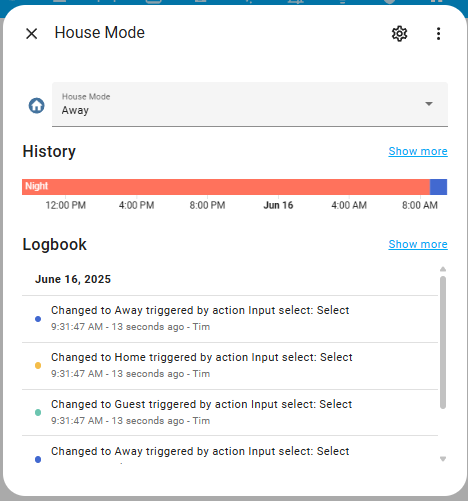Show more history
Viewport: 468px width, 501px height.
pyautogui.click(x=418, y=151)
